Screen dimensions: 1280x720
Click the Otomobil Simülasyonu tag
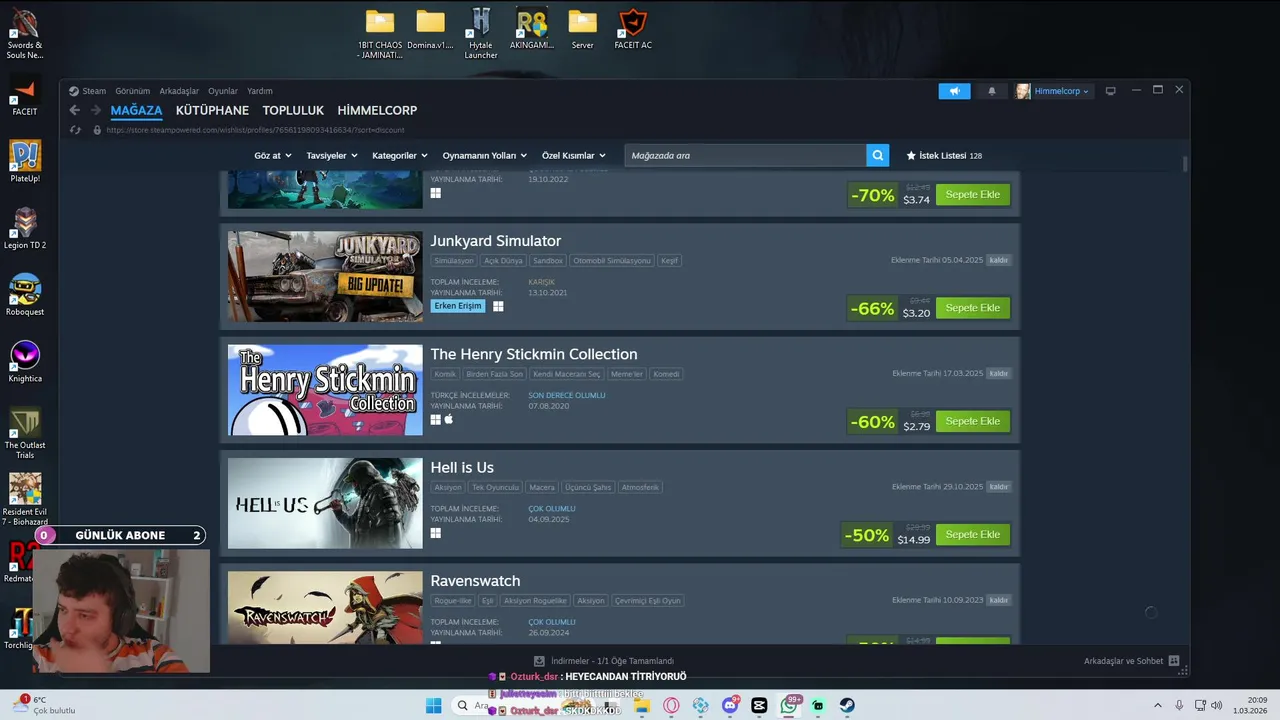click(612, 261)
